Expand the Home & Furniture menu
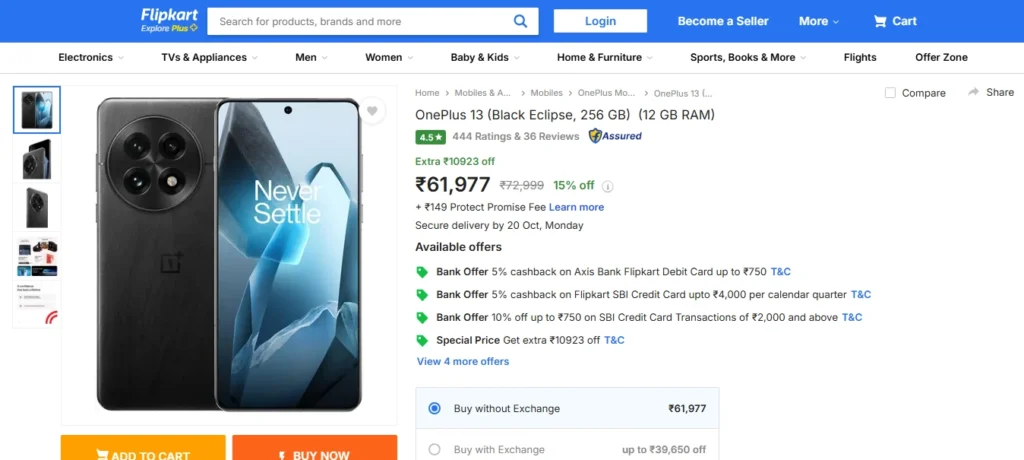The height and width of the screenshot is (460, 1024). coord(605,57)
